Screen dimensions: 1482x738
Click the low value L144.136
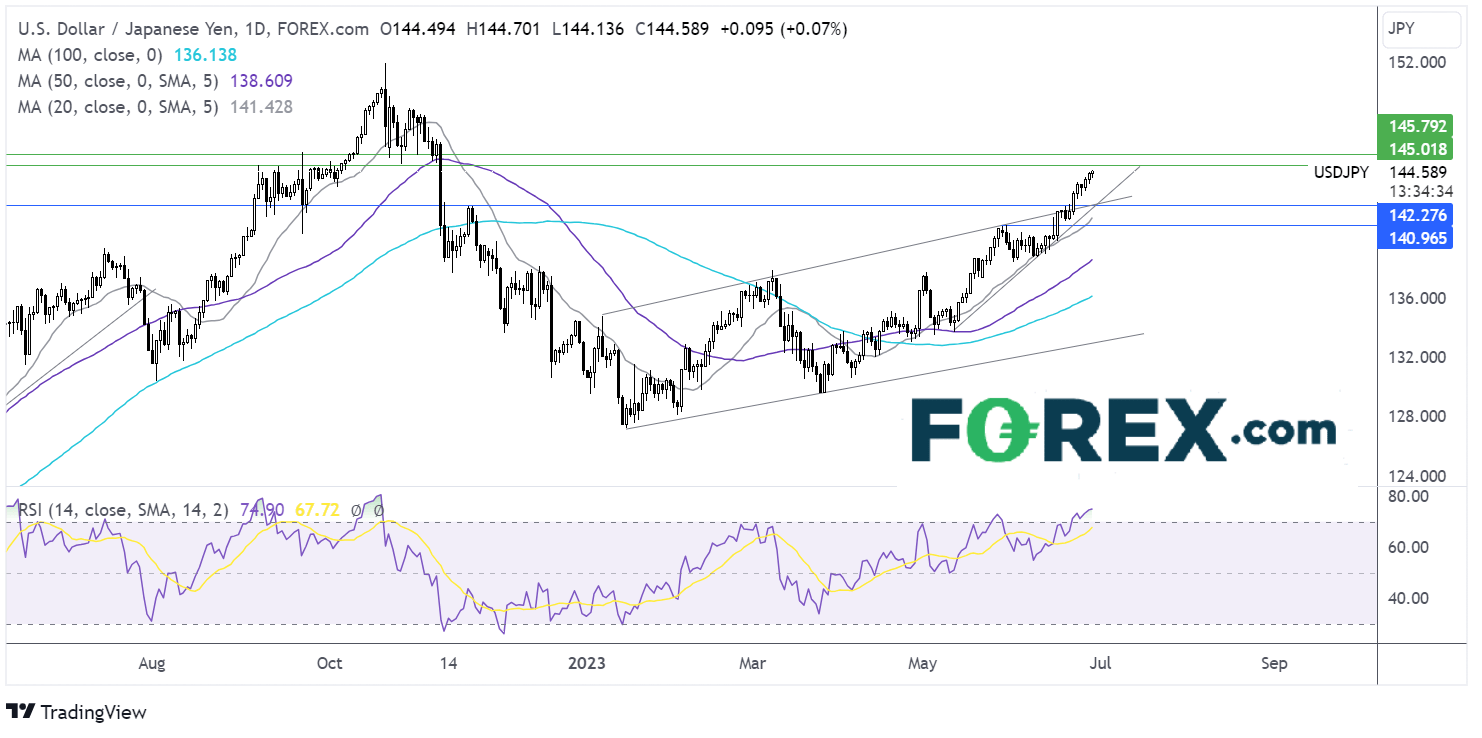pos(589,30)
